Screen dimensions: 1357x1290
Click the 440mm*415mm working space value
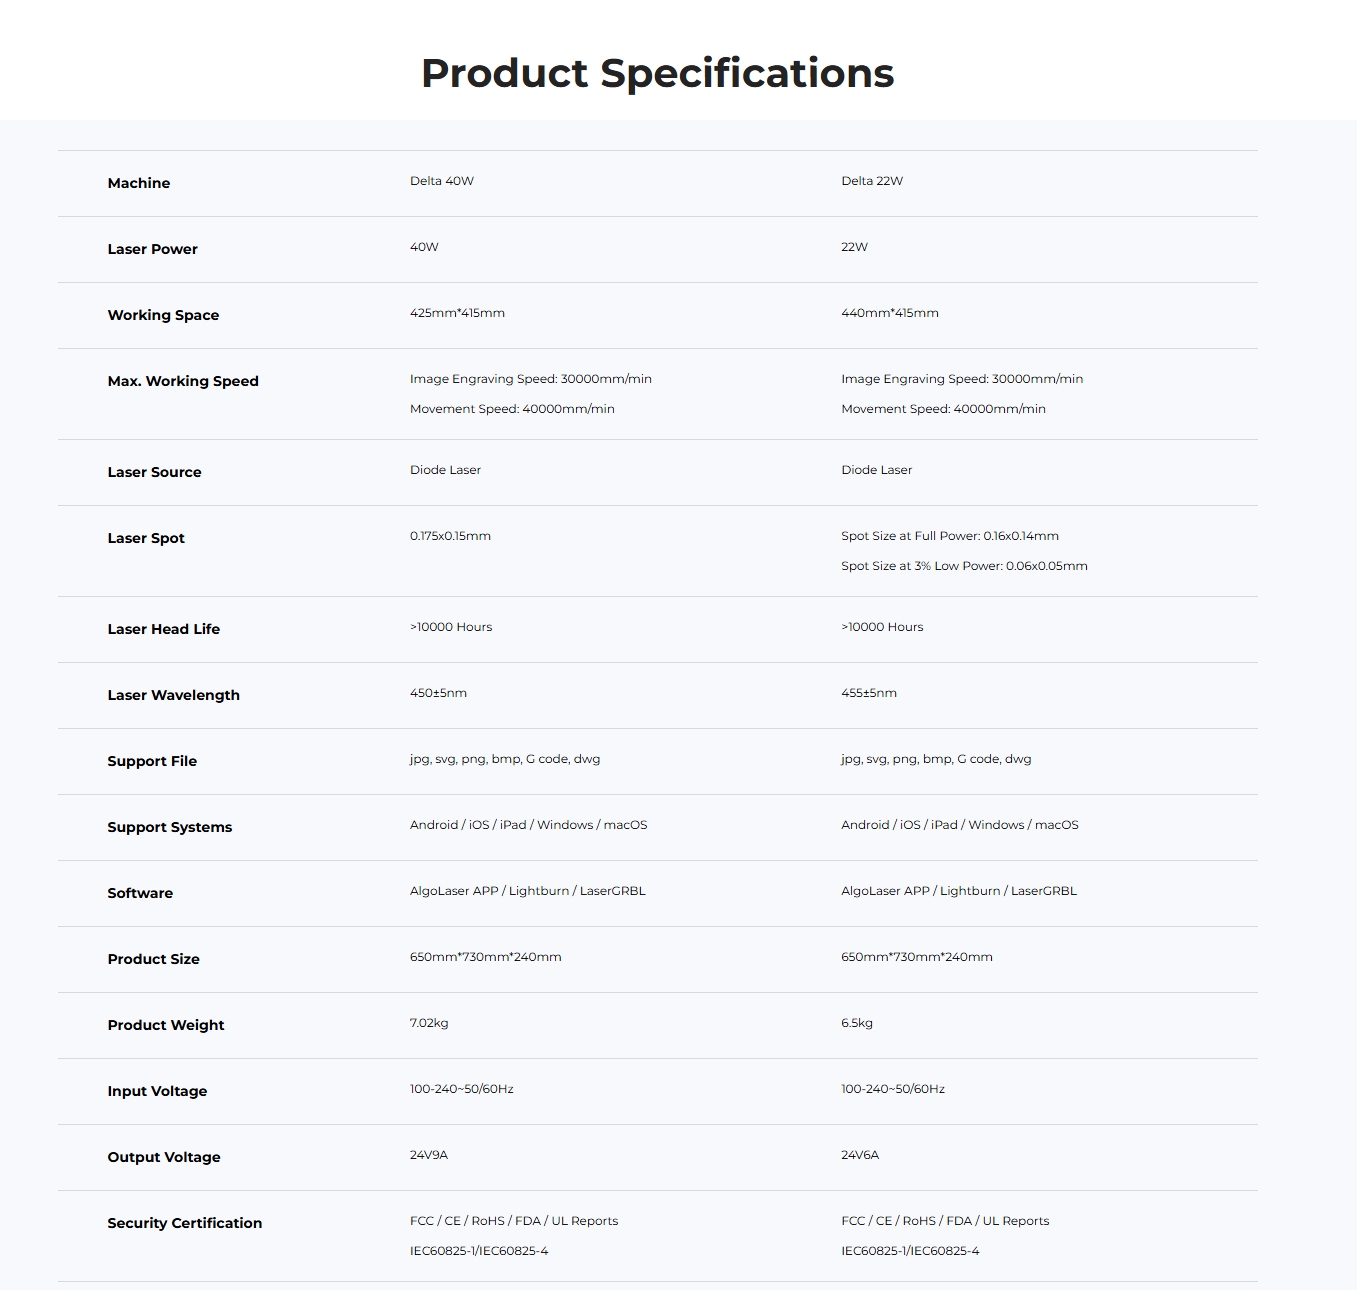point(890,313)
